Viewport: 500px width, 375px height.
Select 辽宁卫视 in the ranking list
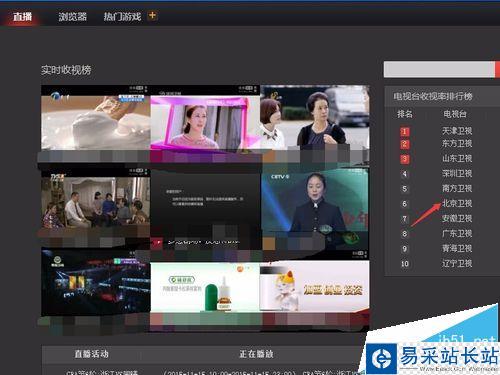(457, 263)
